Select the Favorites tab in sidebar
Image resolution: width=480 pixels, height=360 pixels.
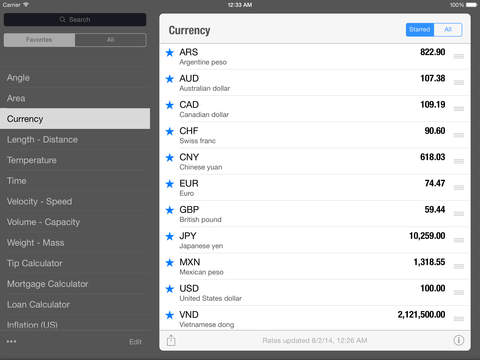39,40
